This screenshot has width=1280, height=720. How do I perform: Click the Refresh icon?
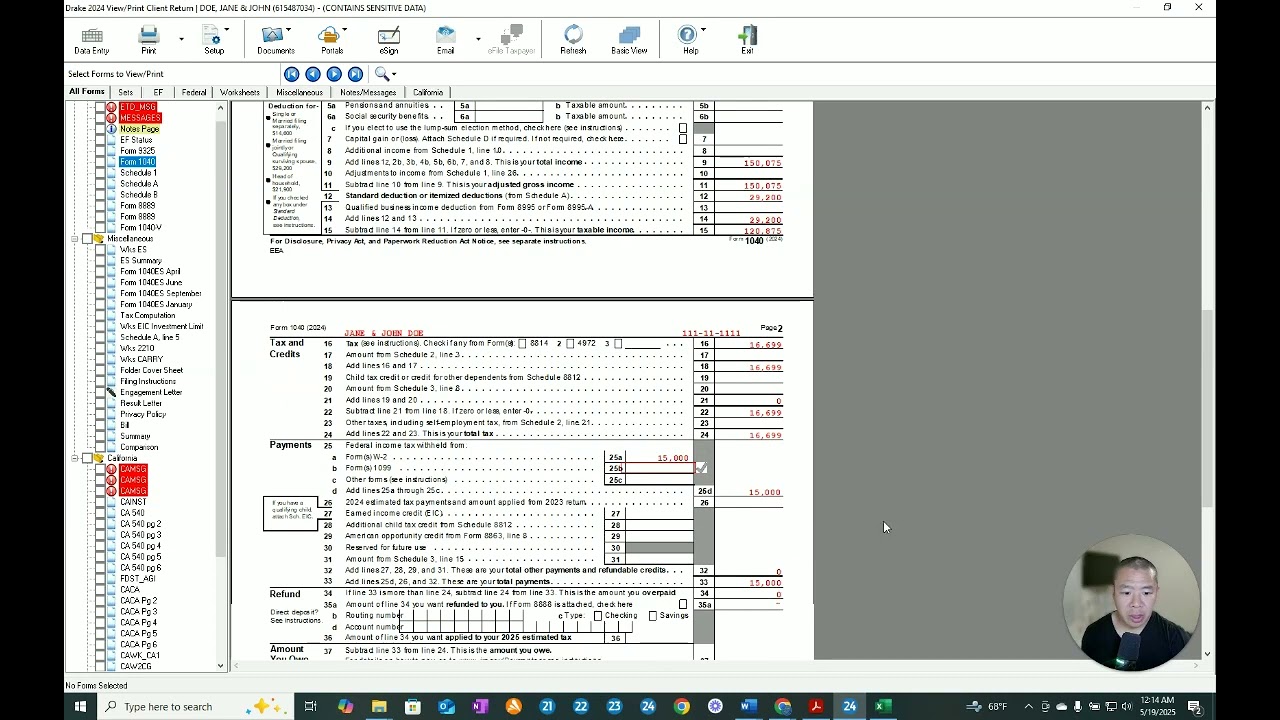click(573, 36)
